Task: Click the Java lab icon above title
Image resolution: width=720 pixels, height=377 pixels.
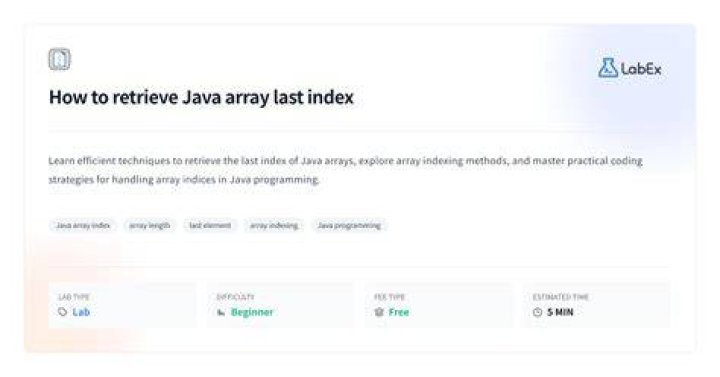Action: point(60,59)
